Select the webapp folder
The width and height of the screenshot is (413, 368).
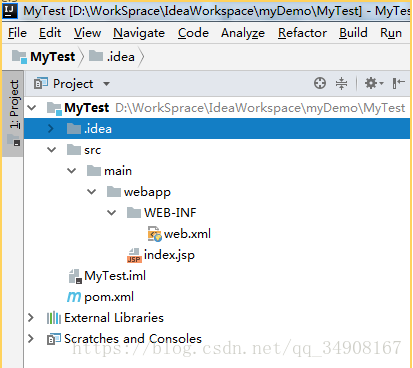tap(147, 192)
